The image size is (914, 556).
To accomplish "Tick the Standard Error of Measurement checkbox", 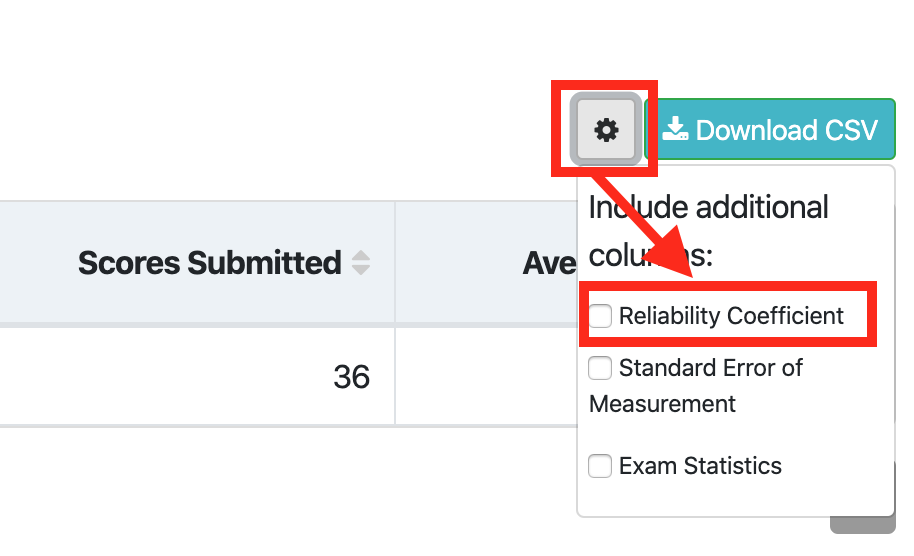I will click(x=600, y=368).
